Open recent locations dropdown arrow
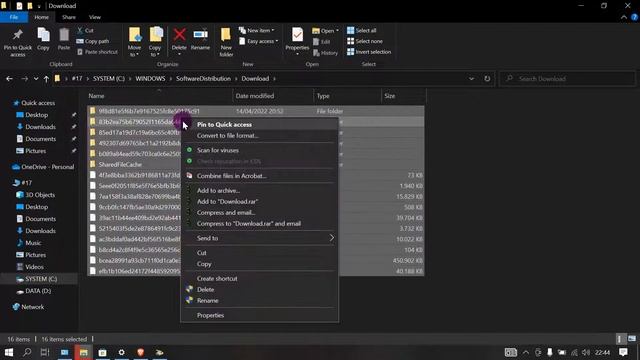Viewport: 640px width, 360px height. click(36, 78)
